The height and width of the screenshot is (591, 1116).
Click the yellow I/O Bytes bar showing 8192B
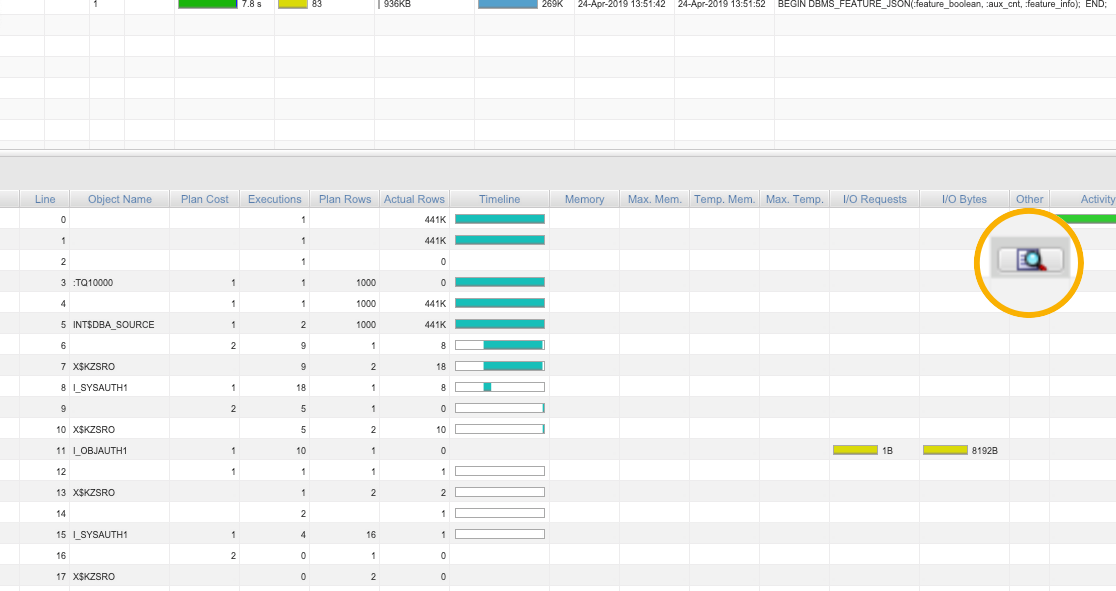945,450
